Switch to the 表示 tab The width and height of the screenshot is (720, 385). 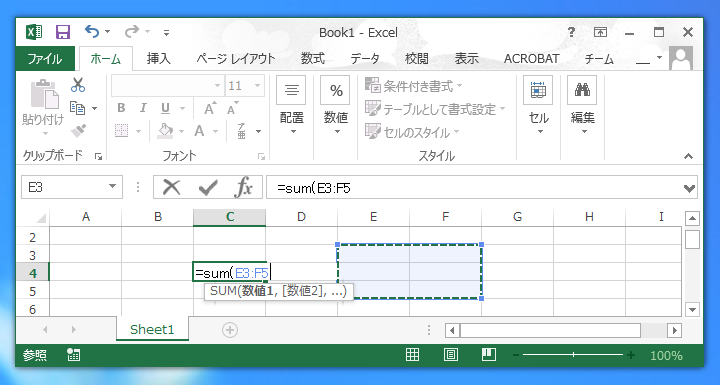[x=467, y=59]
